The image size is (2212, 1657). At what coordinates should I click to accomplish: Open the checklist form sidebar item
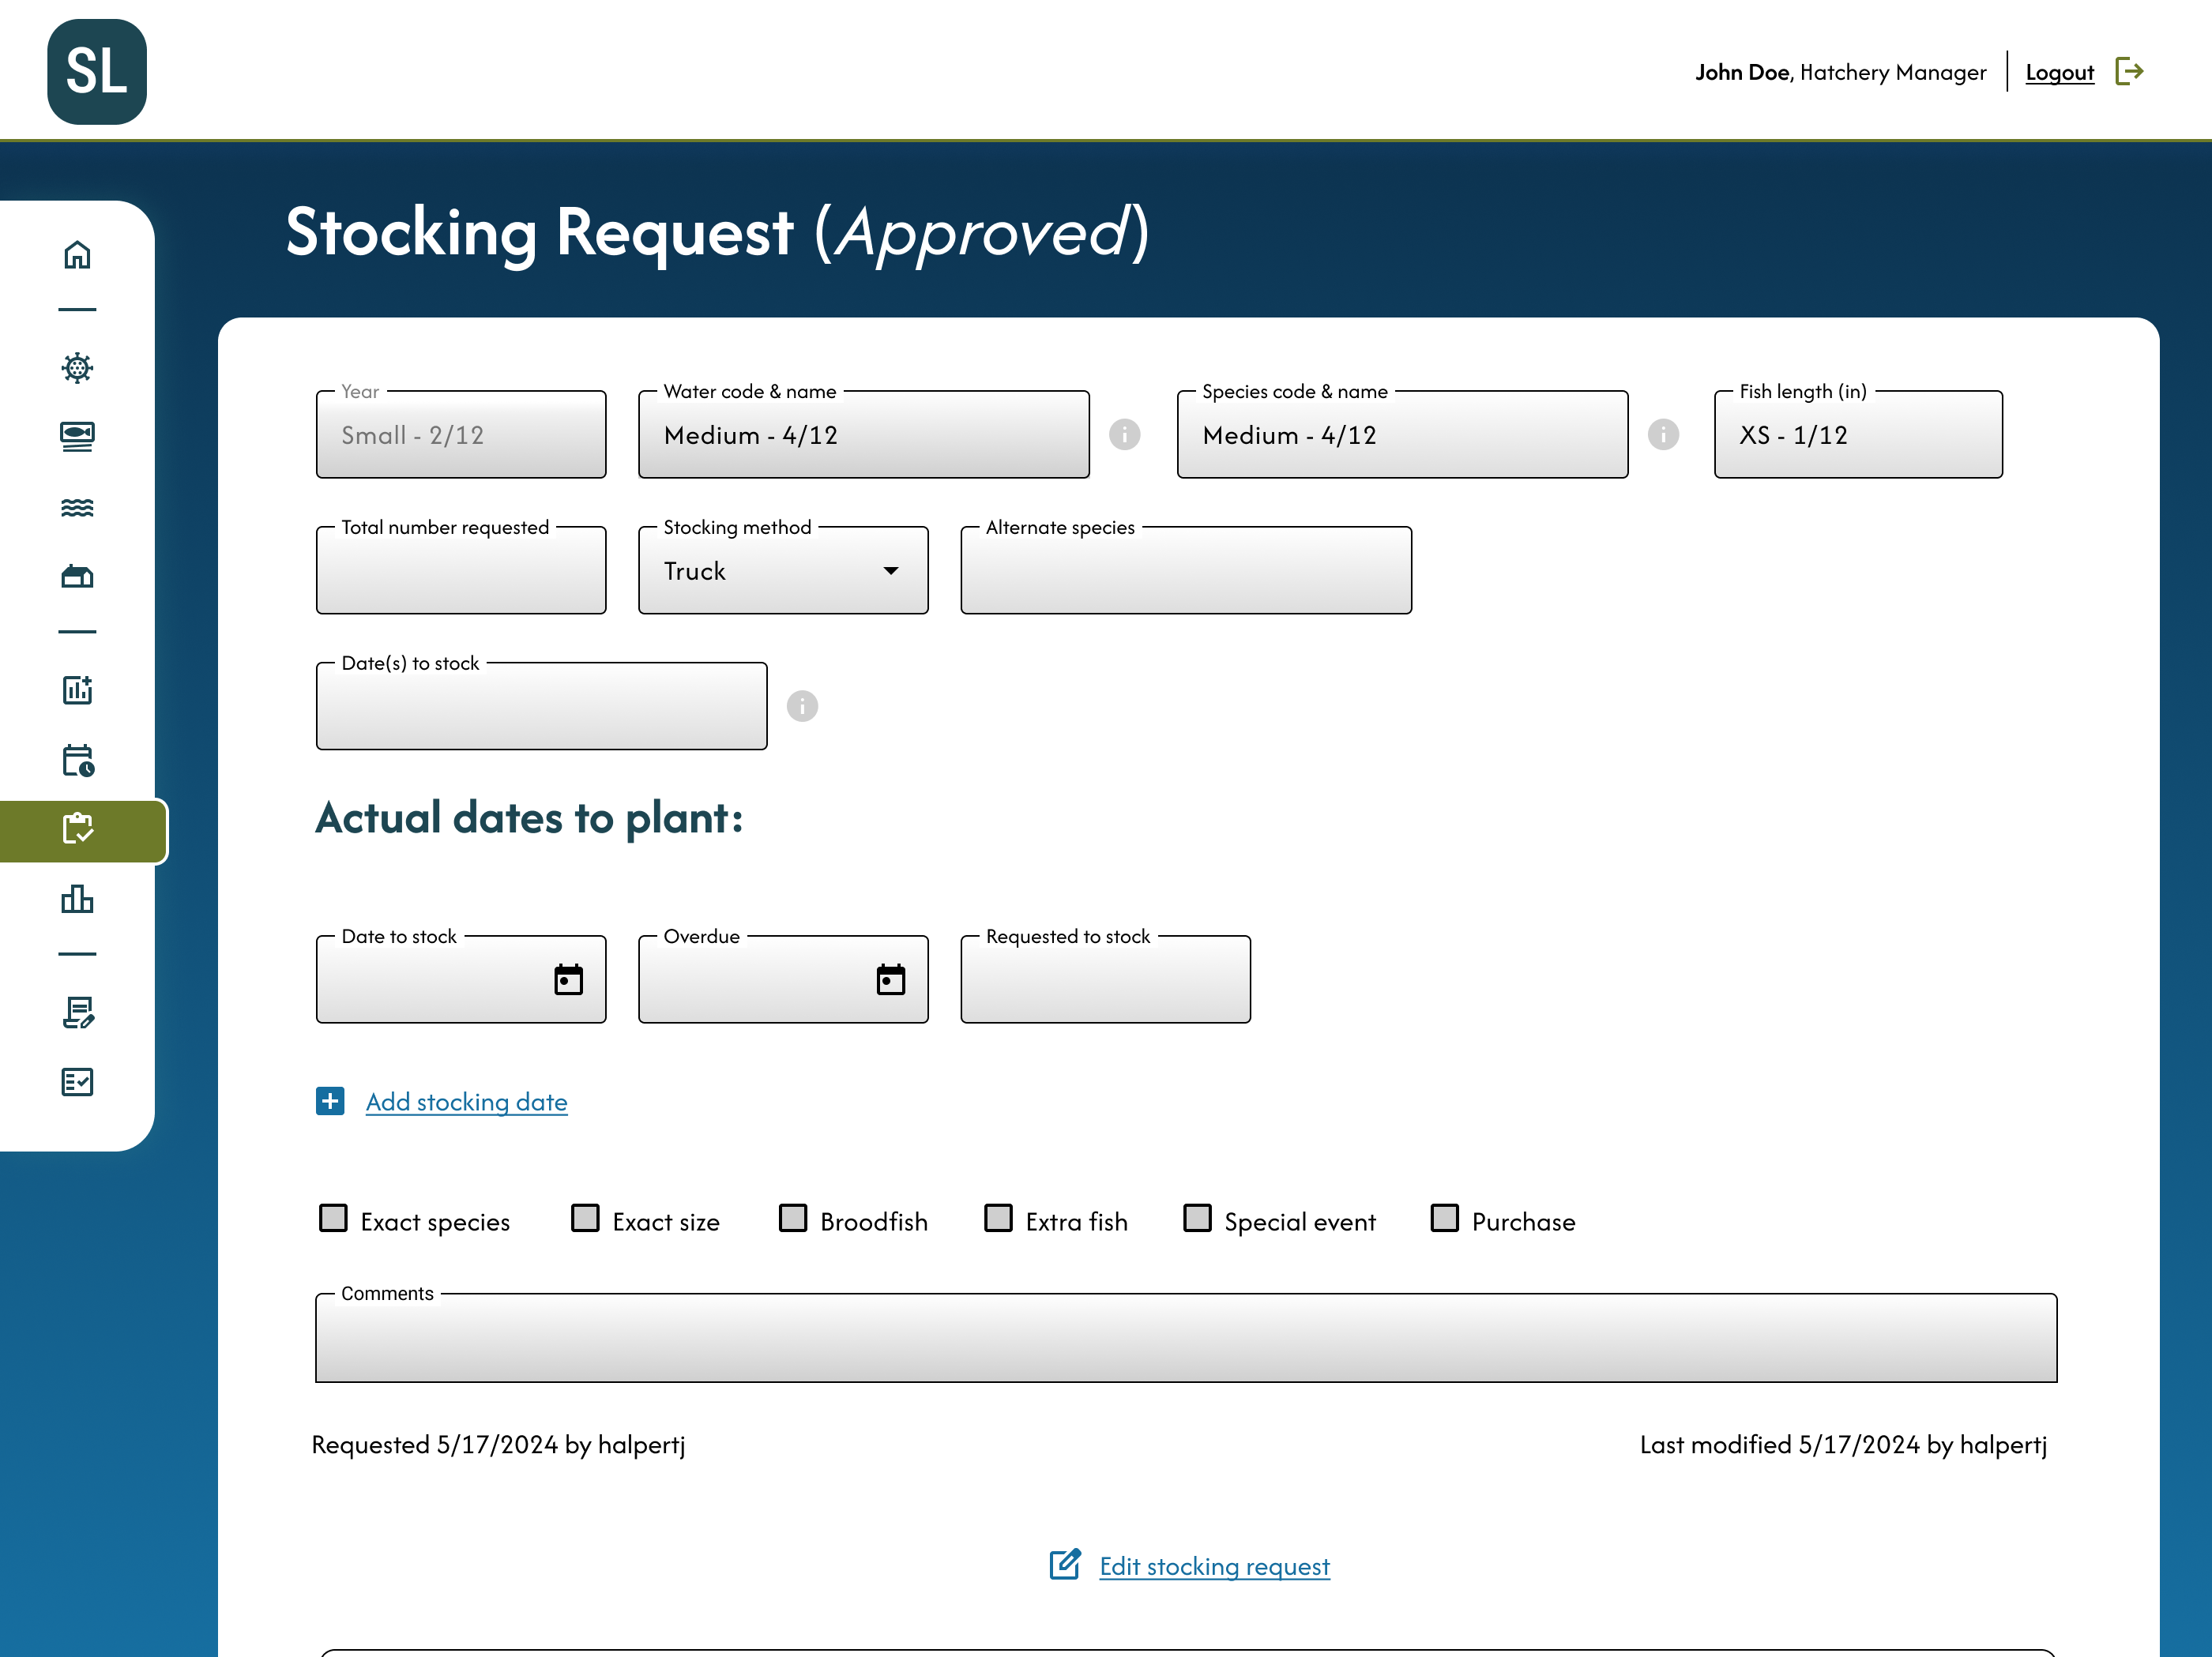[77, 1082]
